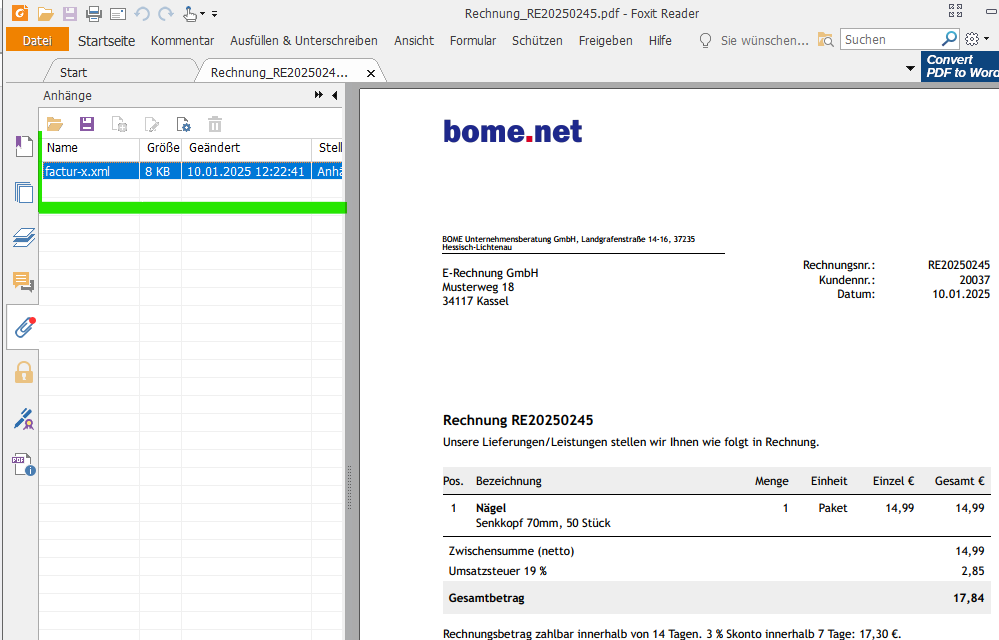Expand the Anhänge panel with double arrow
Viewport: 999px width, 640px height.
[x=319, y=95]
